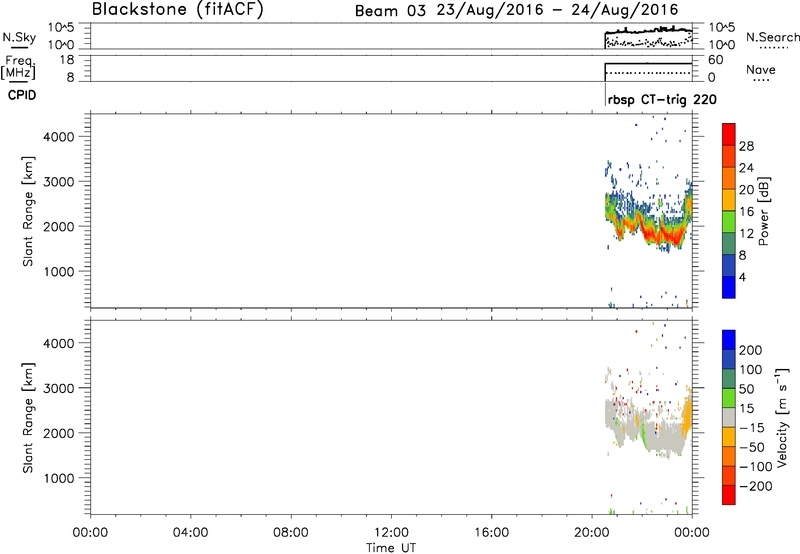
Task: Select the 04:00 time tick label
Action: 190,533
